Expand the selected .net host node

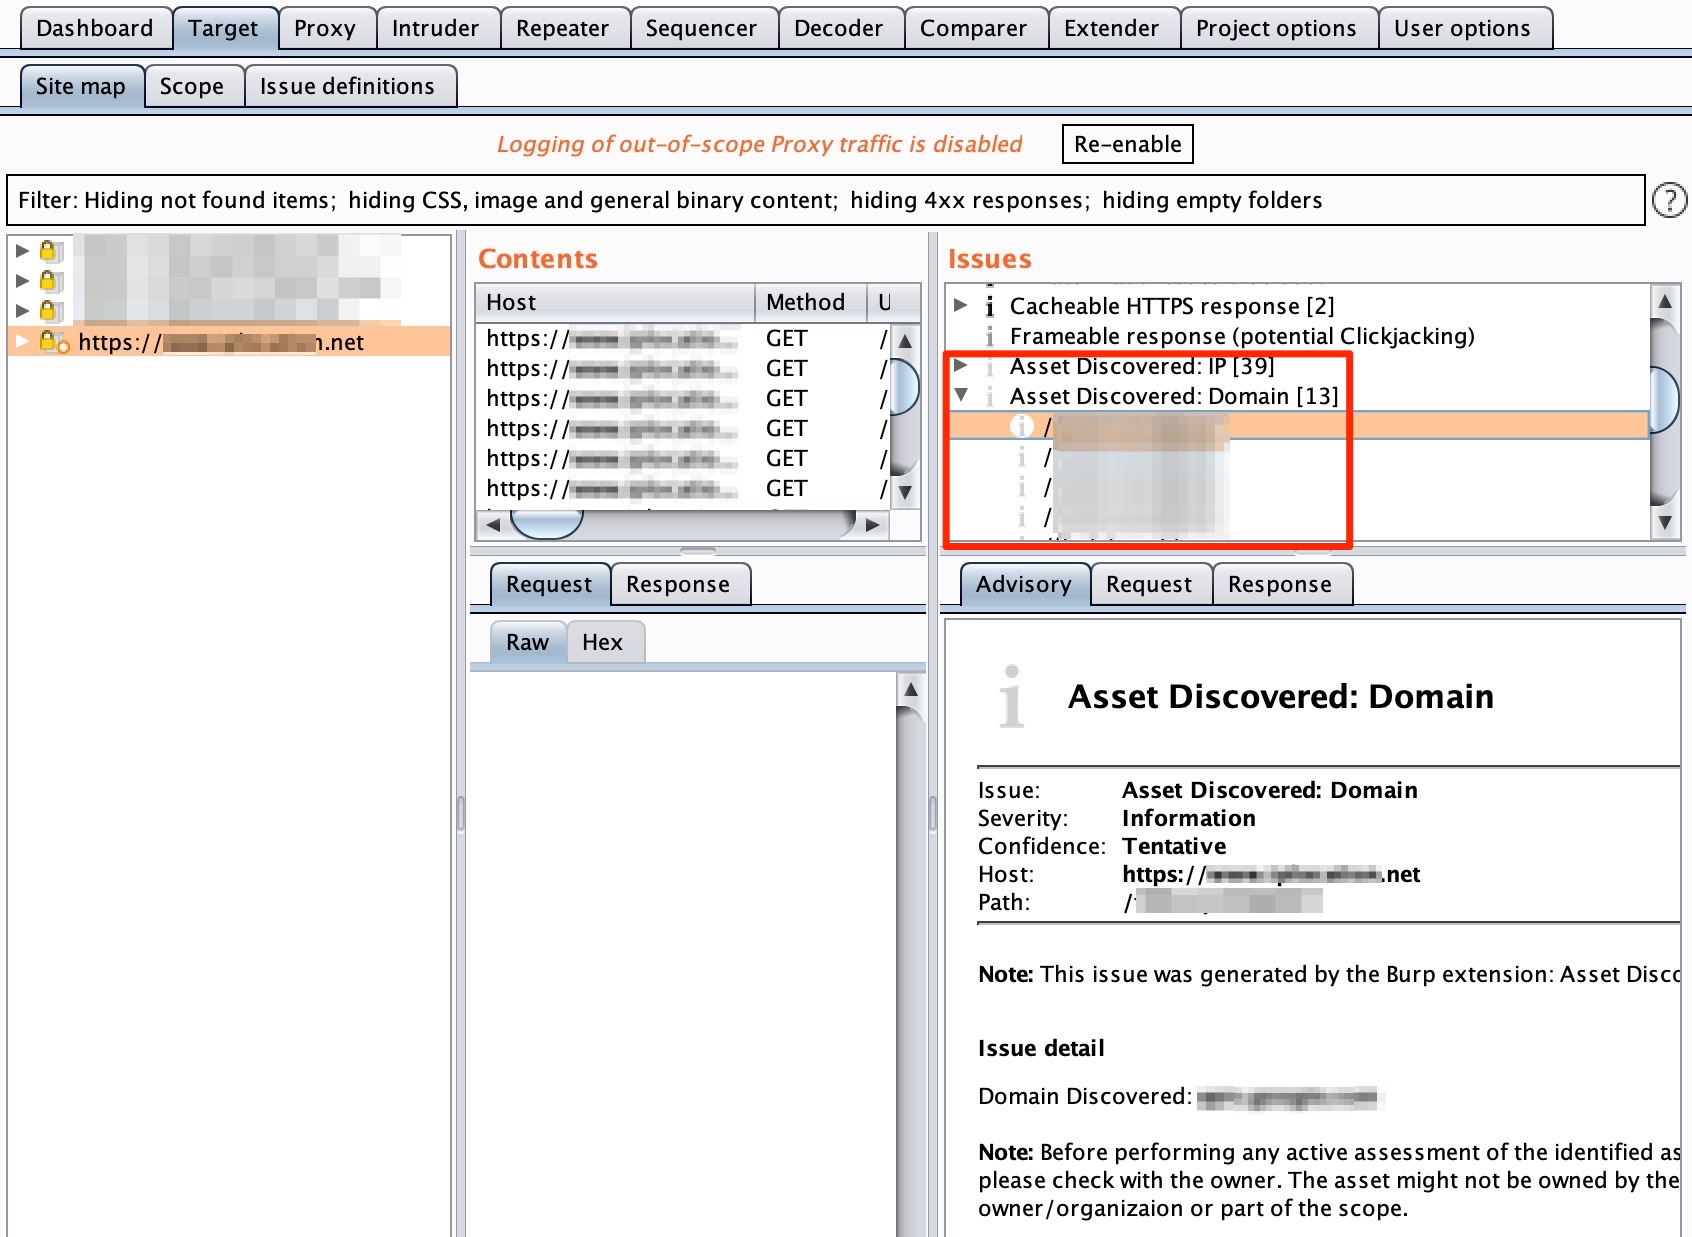click(22, 341)
